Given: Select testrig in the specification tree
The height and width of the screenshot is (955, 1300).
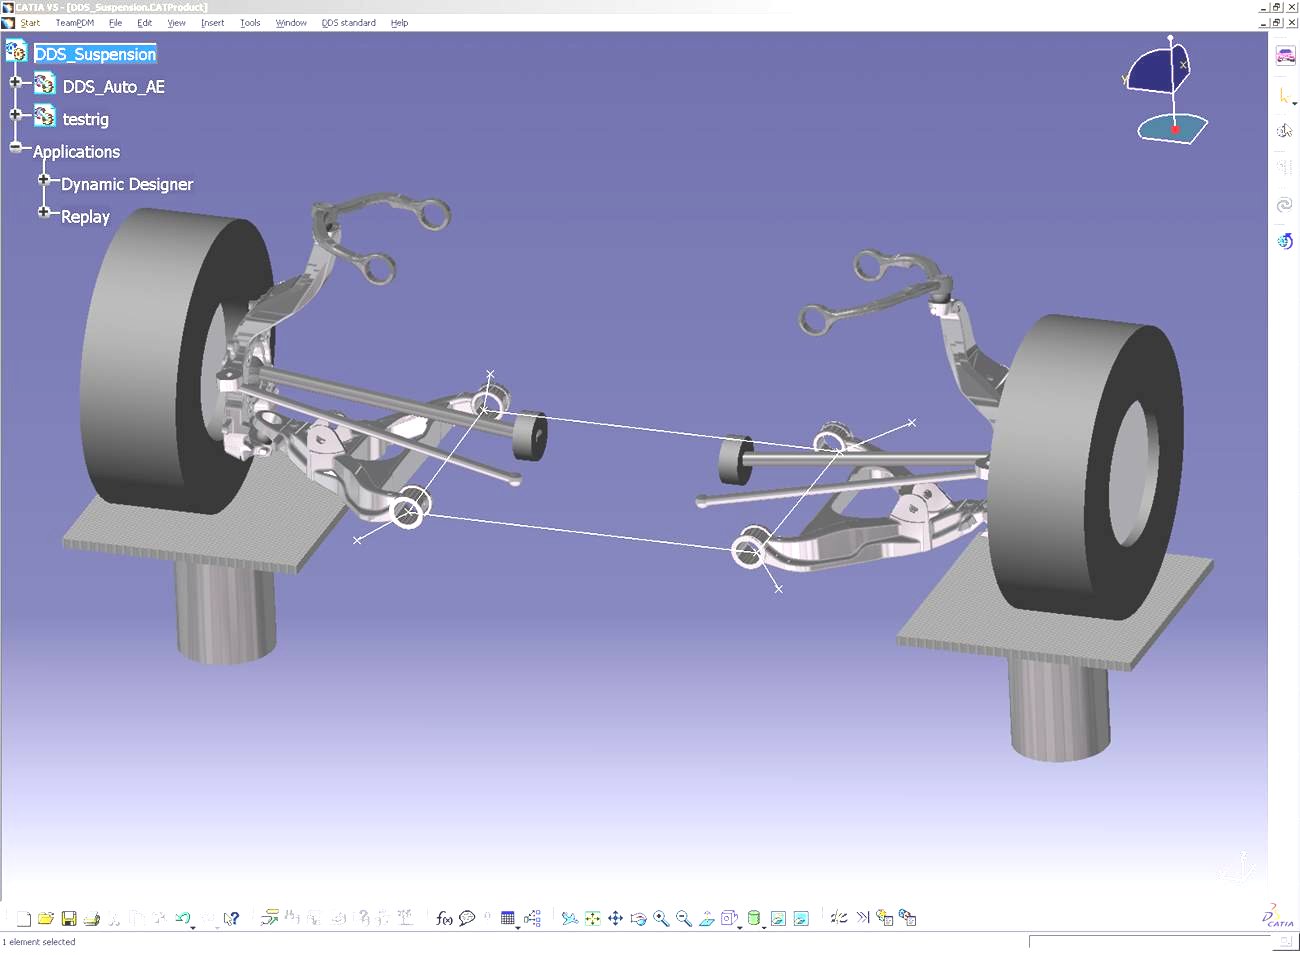Looking at the screenshot, I should pyautogui.click(x=85, y=119).
